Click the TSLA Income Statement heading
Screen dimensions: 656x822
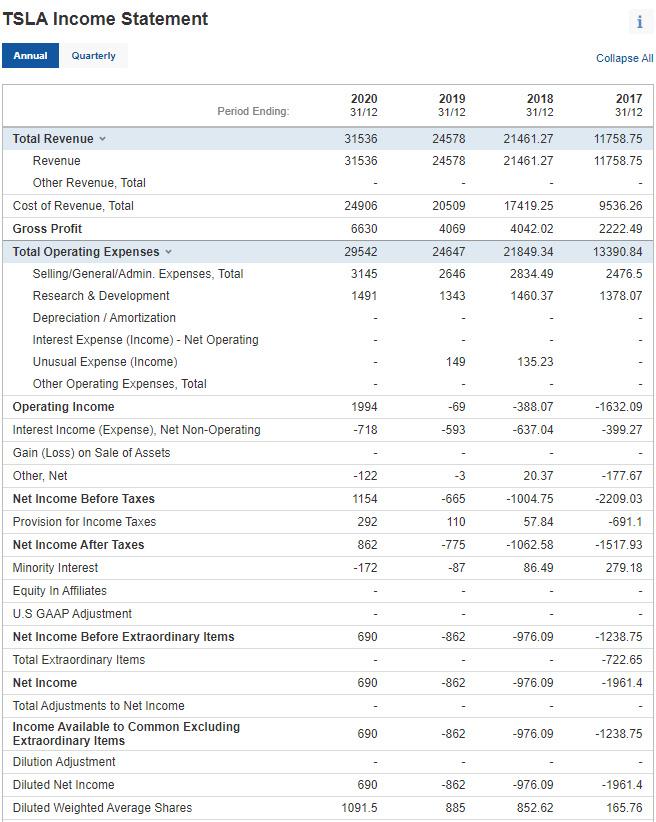point(105,19)
